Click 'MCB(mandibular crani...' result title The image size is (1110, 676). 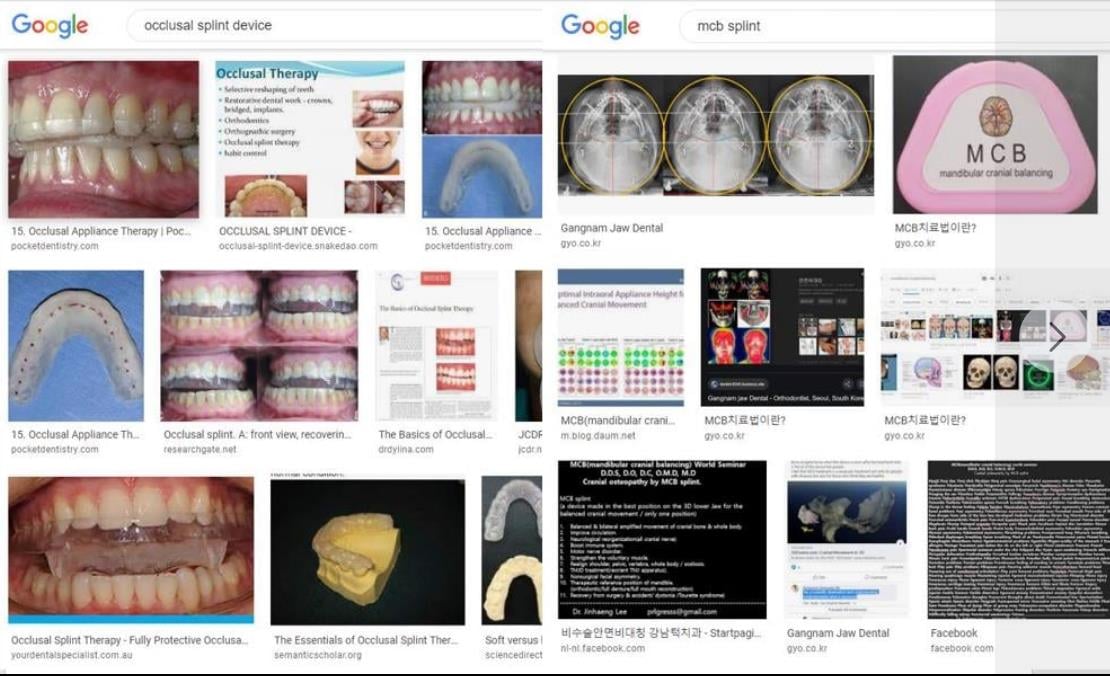[x=618, y=420]
